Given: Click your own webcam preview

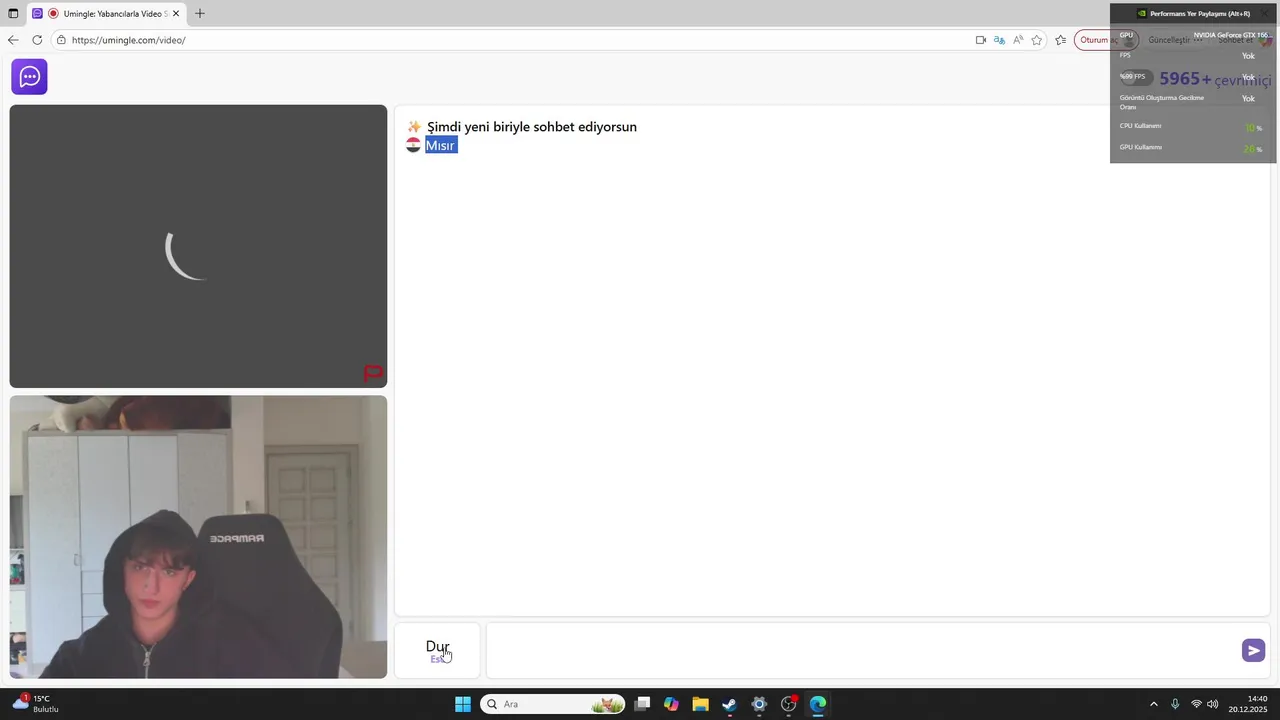Looking at the screenshot, I should point(198,537).
